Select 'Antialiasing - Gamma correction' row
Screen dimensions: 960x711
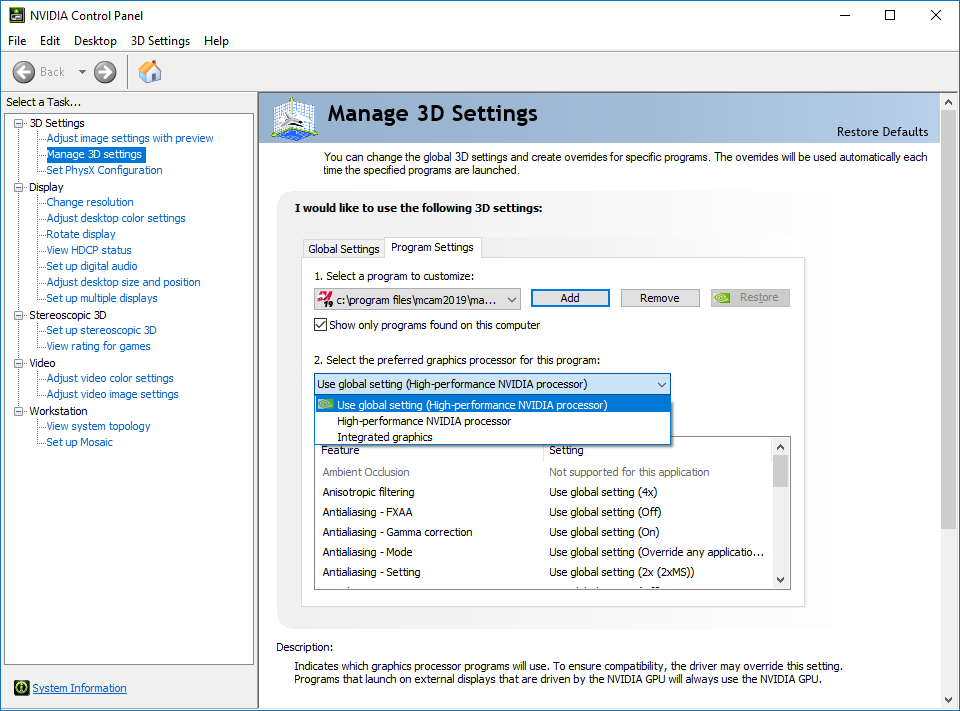(543, 532)
